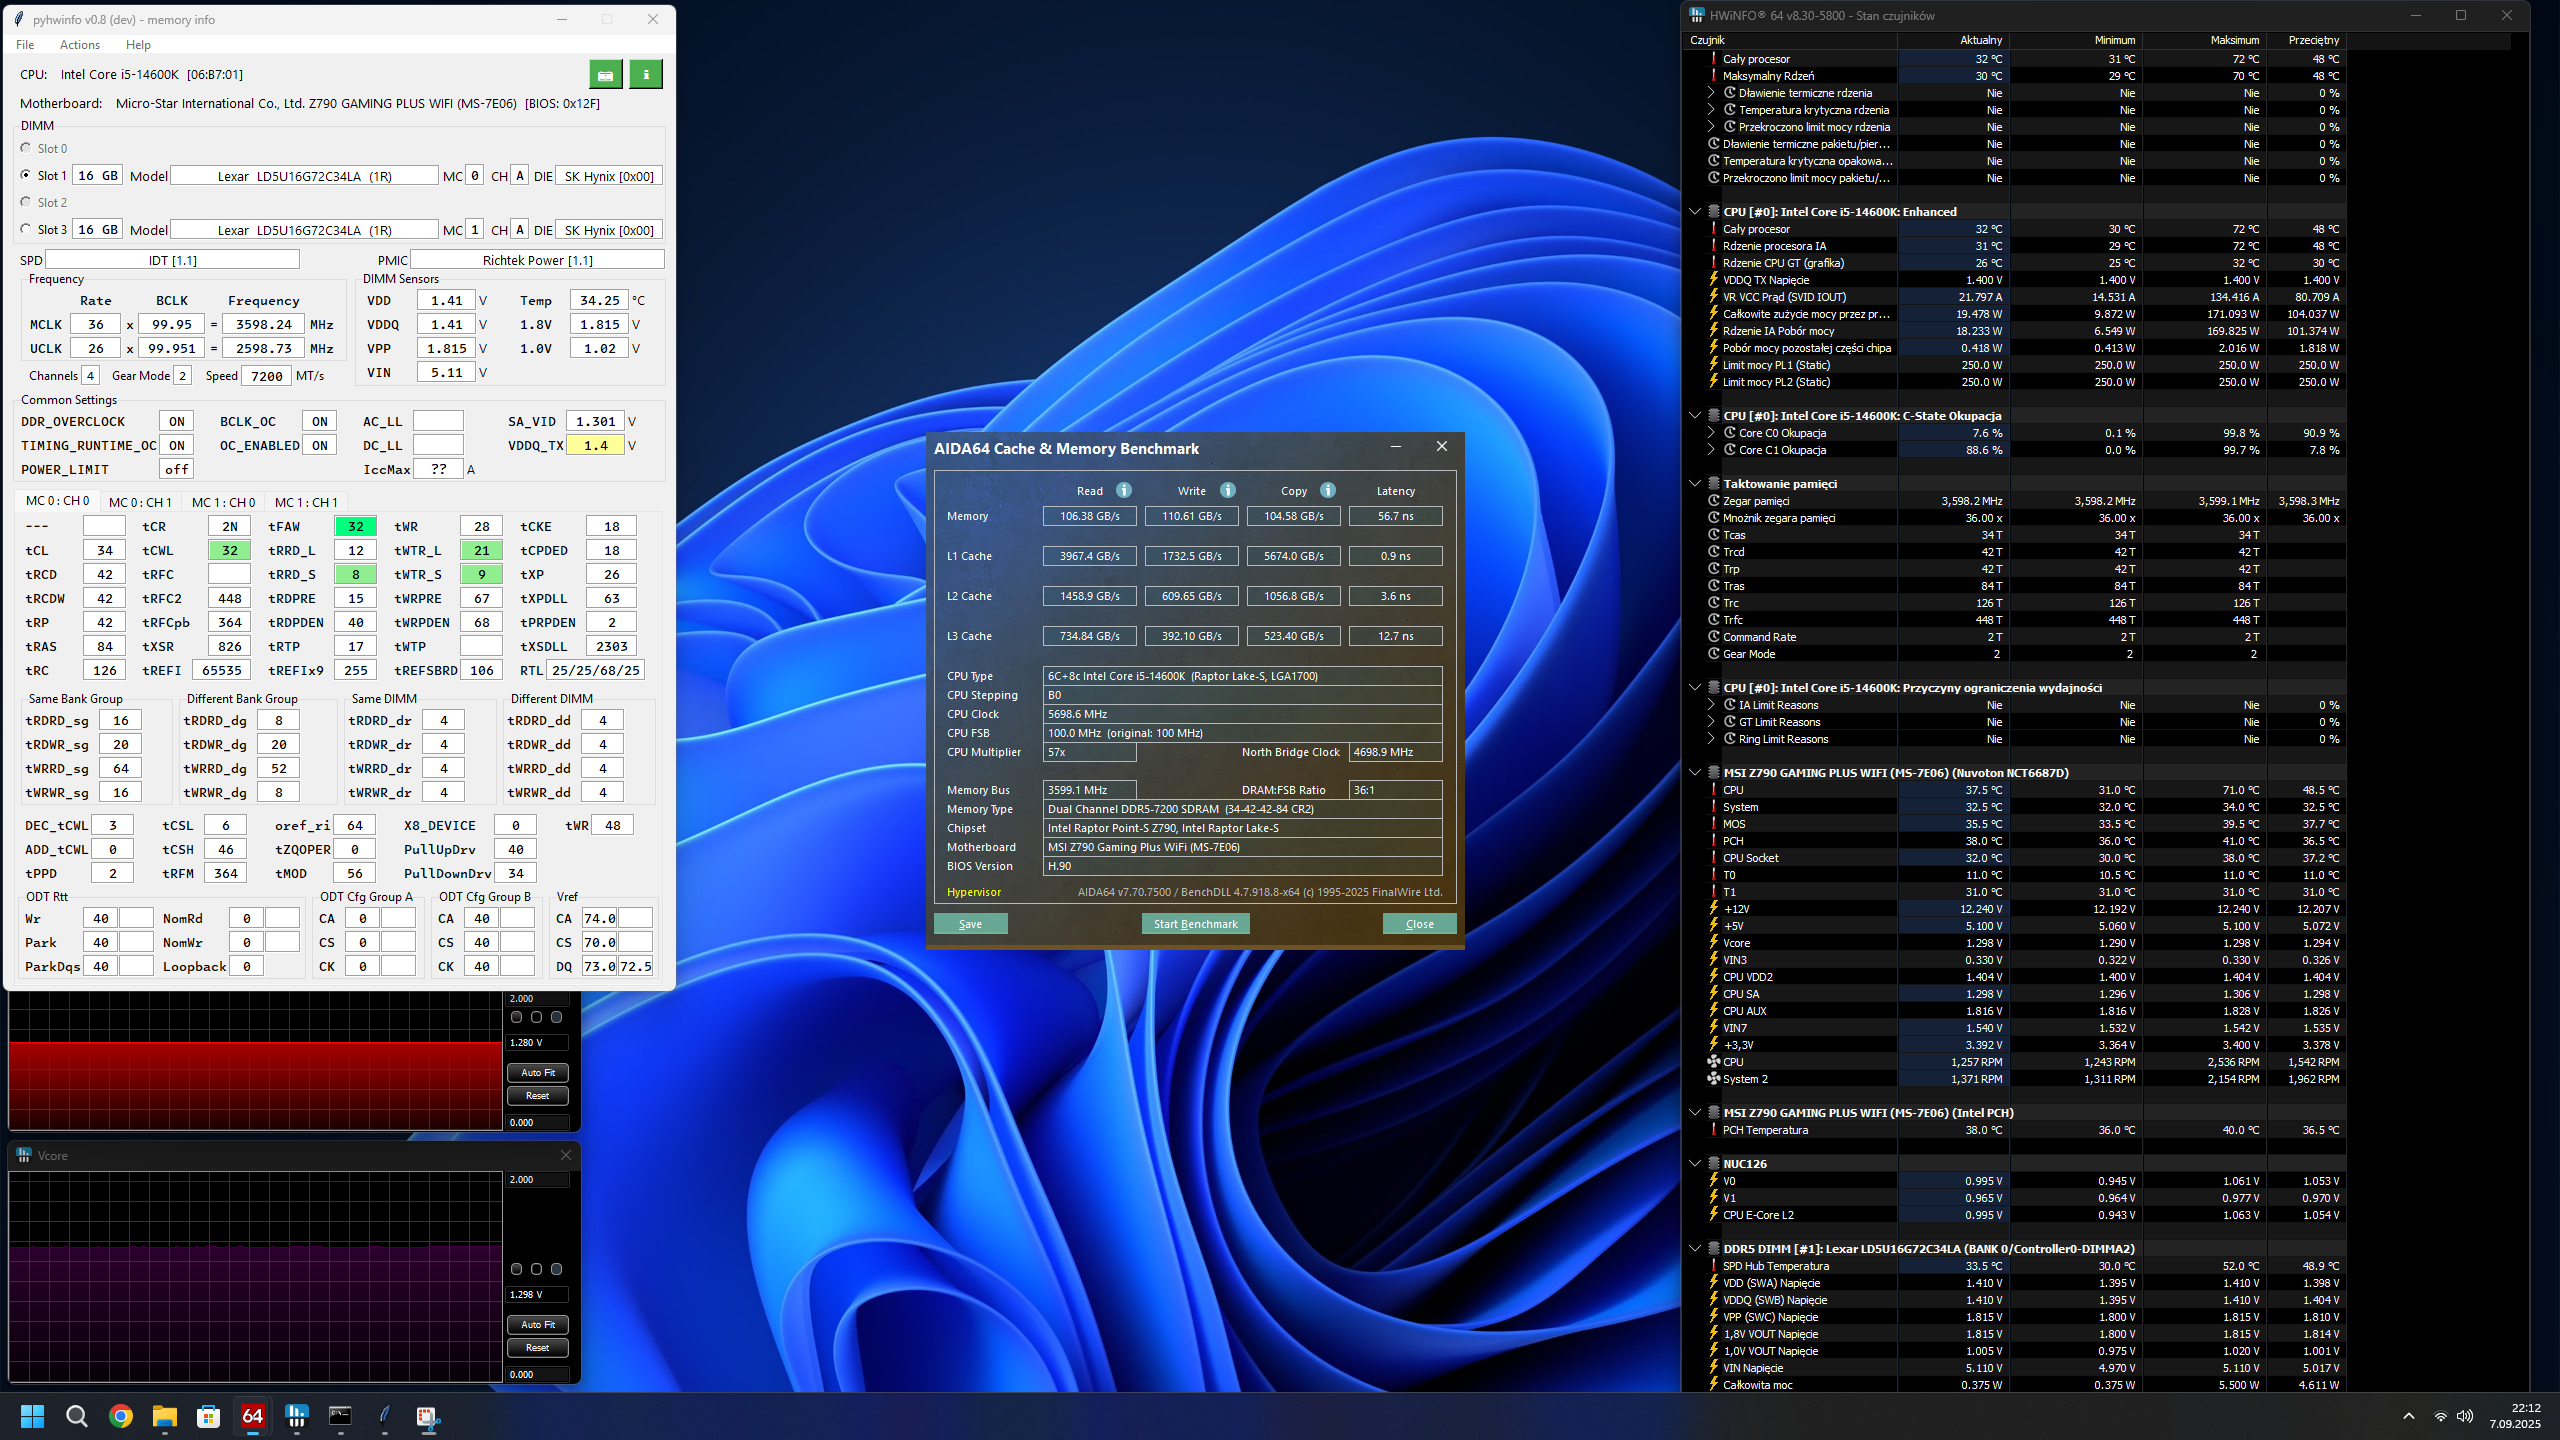Collapse the Taktowanie pamięci sensor group
The image size is (2560, 1440).
(1695, 484)
